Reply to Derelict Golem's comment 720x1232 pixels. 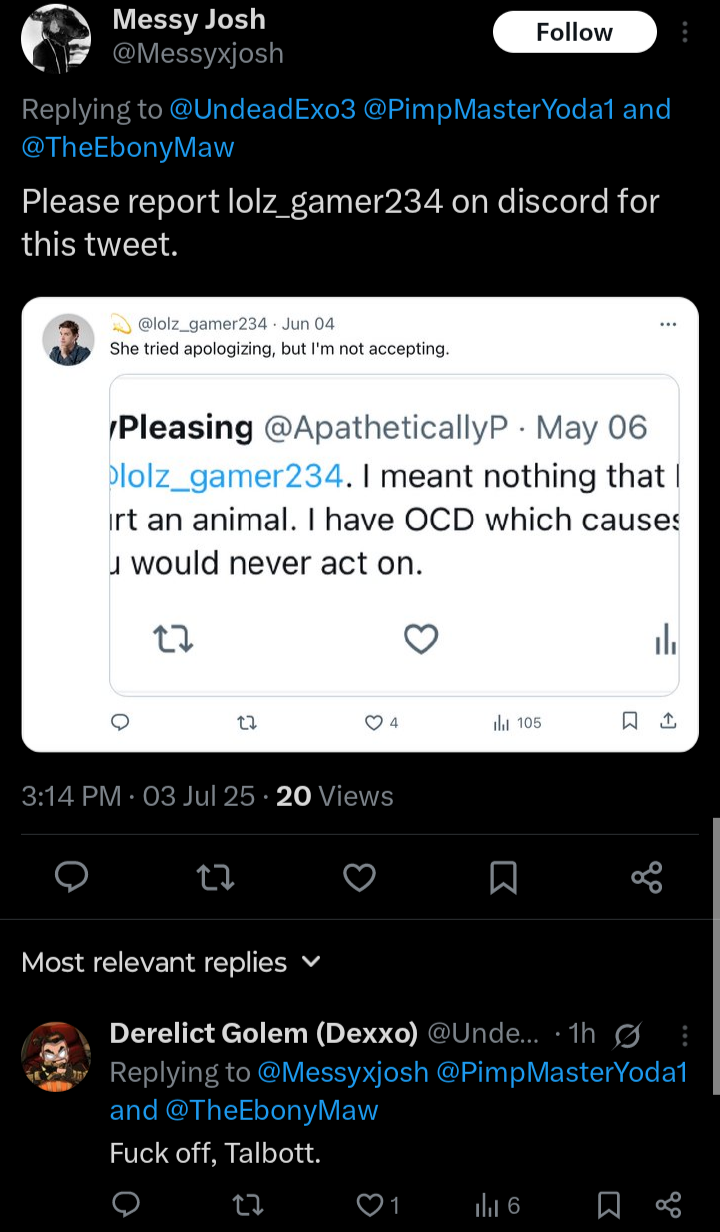(x=125, y=1204)
